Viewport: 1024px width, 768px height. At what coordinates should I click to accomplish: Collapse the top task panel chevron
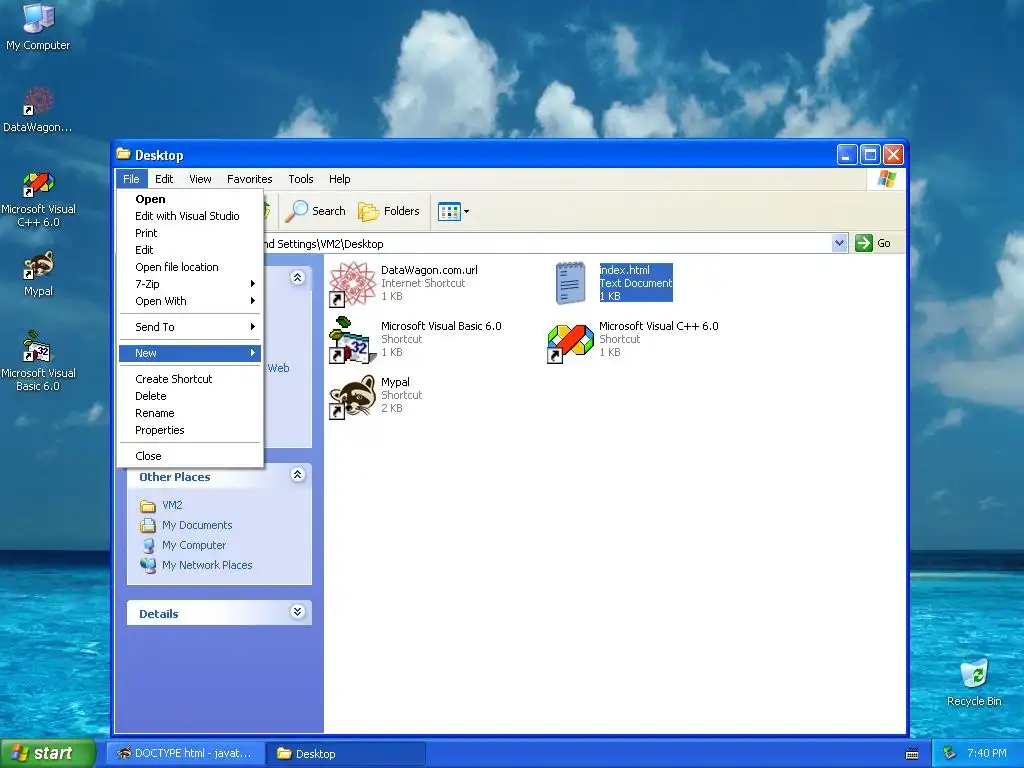(x=297, y=278)
